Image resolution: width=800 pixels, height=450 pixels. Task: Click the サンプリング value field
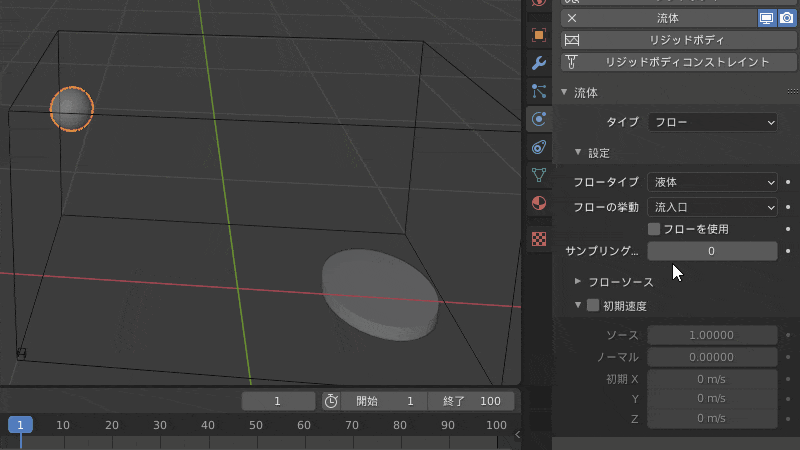tap(712, 251)
